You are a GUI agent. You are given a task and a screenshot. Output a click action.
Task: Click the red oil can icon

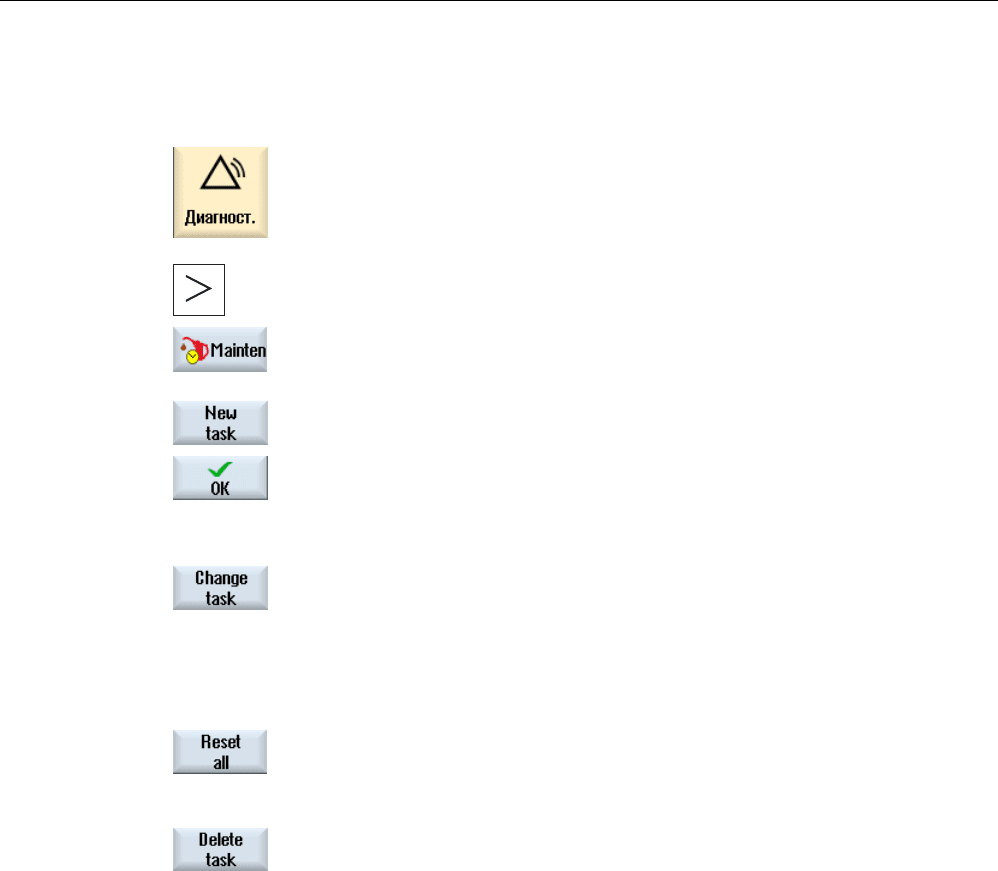pyautogui.click(x=196, y=348)
